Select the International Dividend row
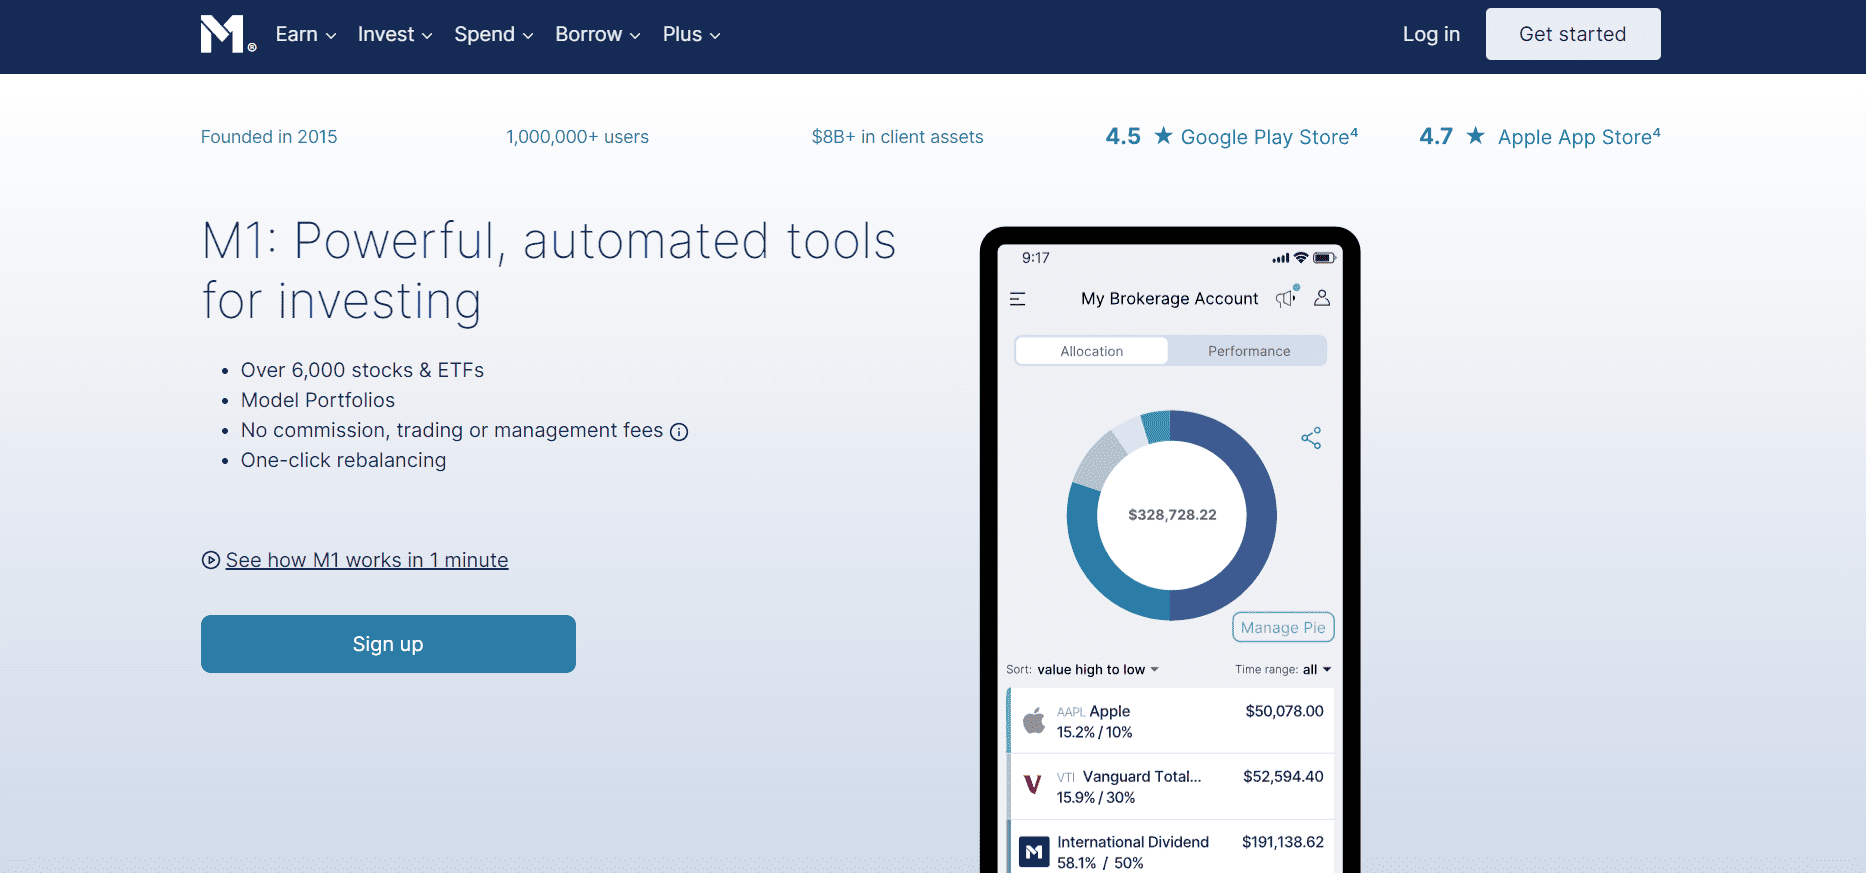1866x873 pixels. pos(1171,848)
